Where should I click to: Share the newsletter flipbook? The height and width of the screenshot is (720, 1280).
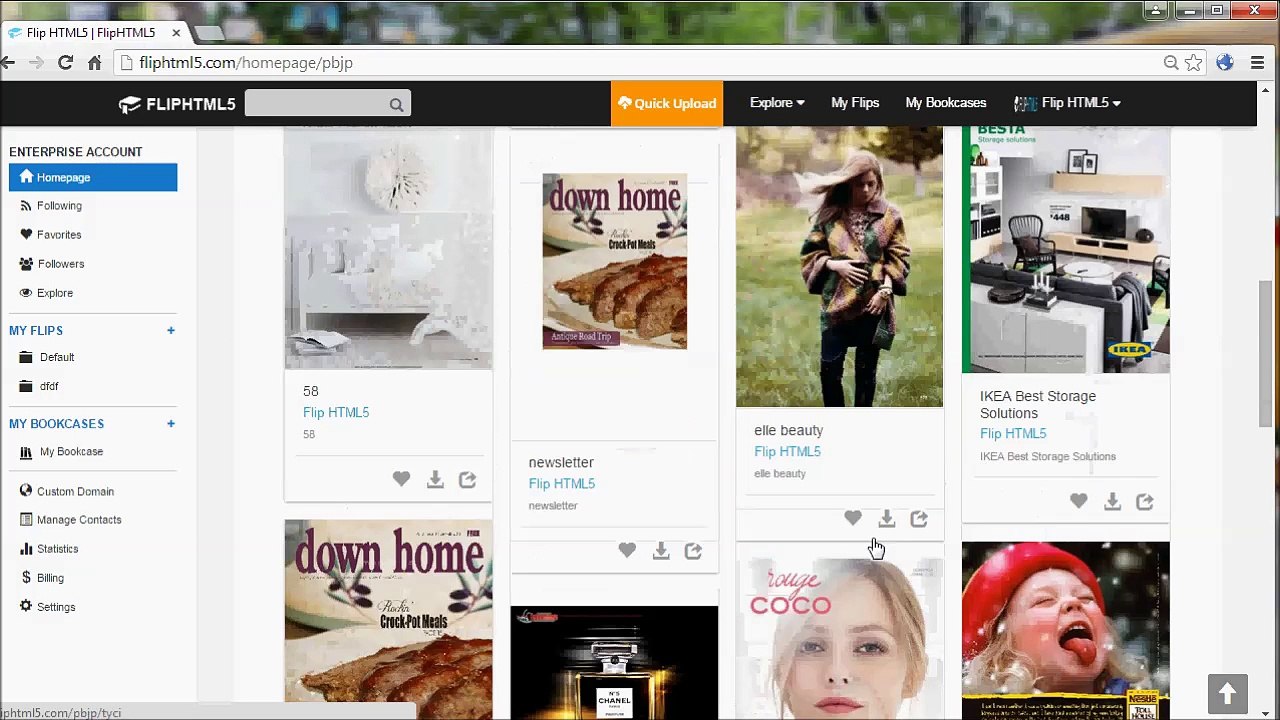pyautogui.click(x=693, y=551)
